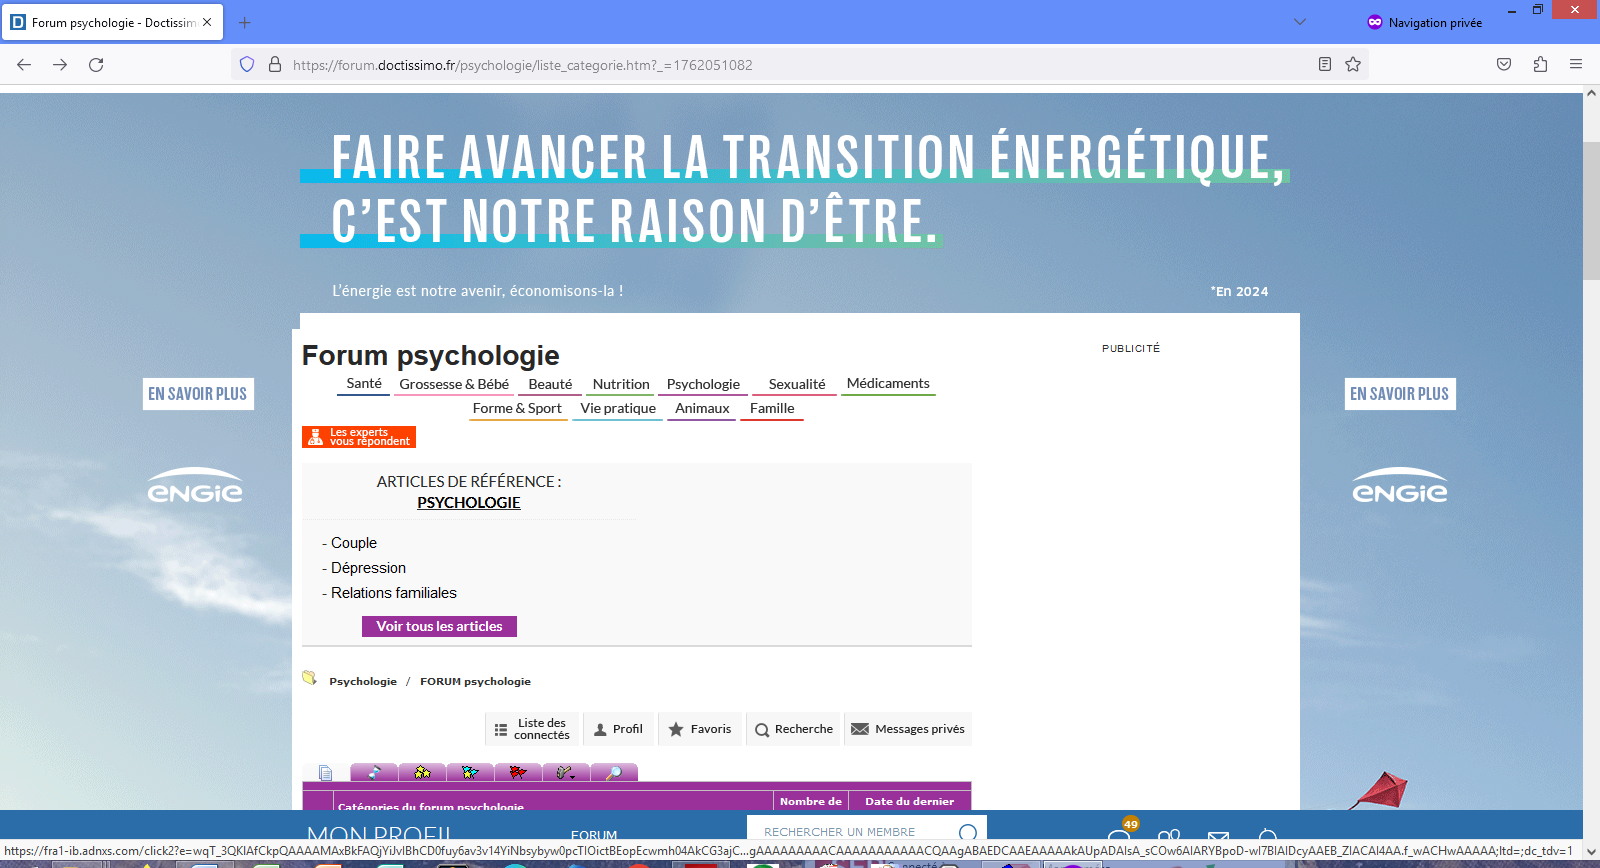Open the PSYCHOLOGIE reference articles heading link
This screenshot has height=868, width=1600.
point(469,503)
